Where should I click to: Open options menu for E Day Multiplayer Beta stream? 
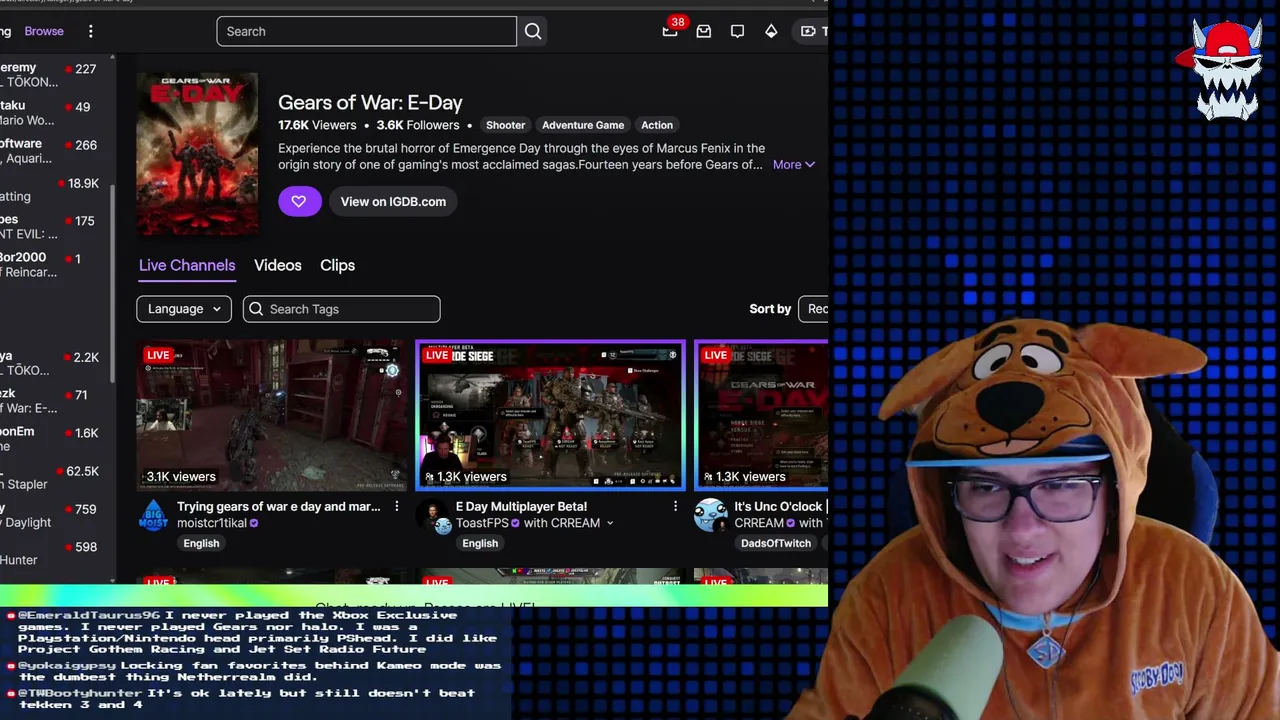pyautogui.click(x=675, y=506)
